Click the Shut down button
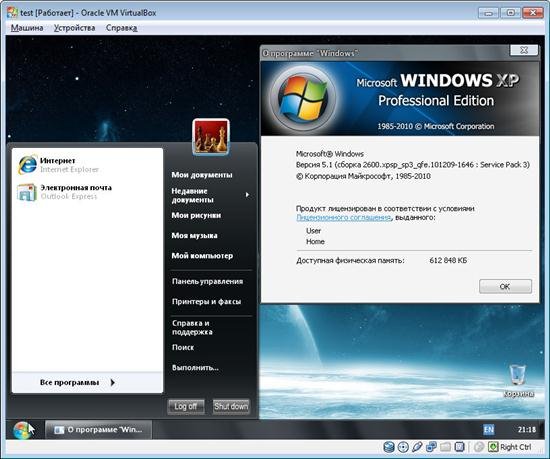 point(231,406)
